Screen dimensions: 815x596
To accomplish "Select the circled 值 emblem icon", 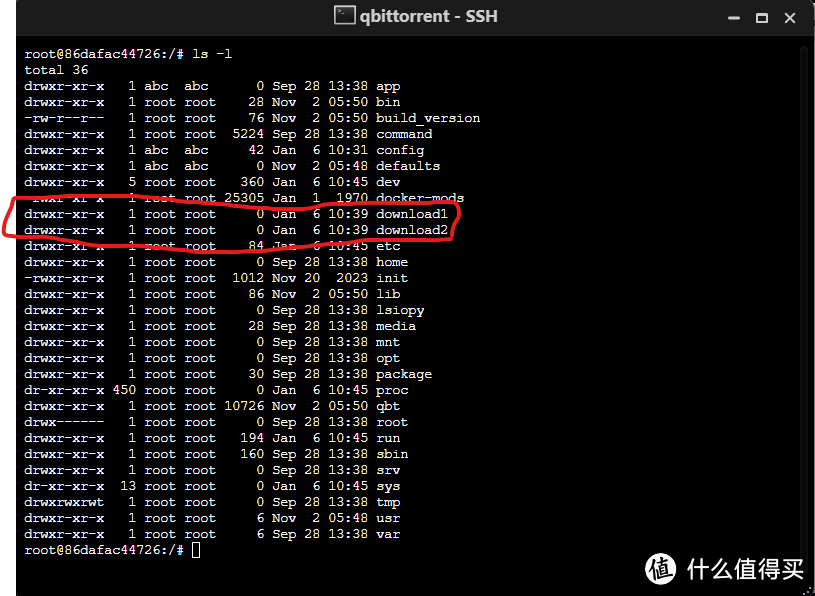I will coord(662,568).
